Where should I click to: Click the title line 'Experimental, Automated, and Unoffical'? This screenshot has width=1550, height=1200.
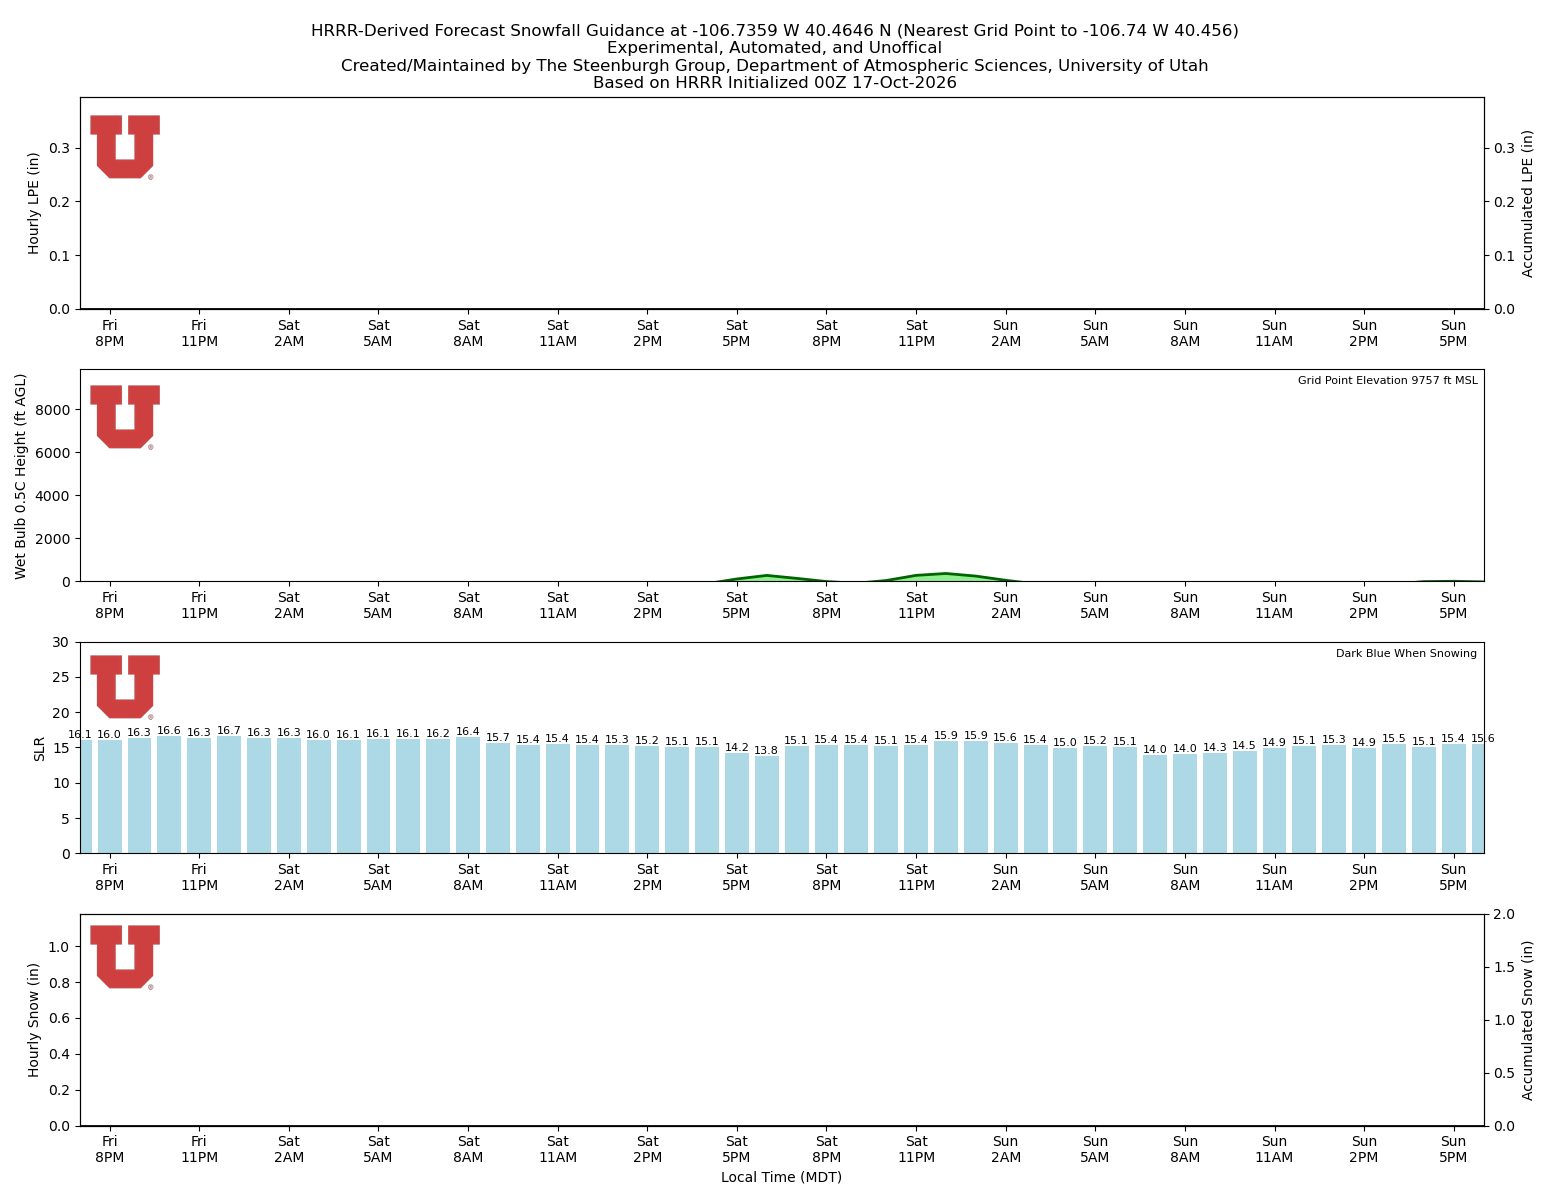click(x=775, y=48)
